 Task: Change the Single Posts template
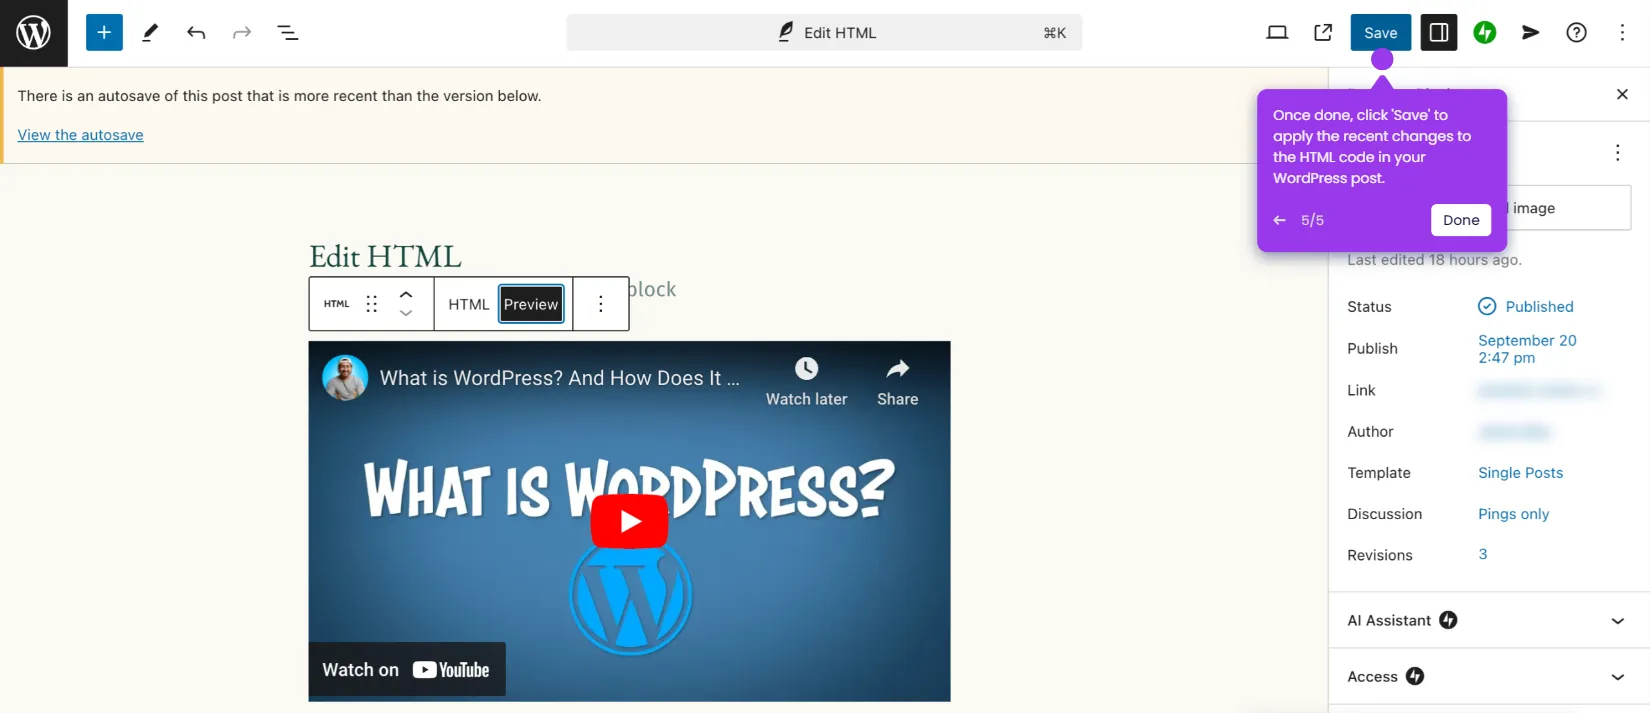click(1520, 473)
